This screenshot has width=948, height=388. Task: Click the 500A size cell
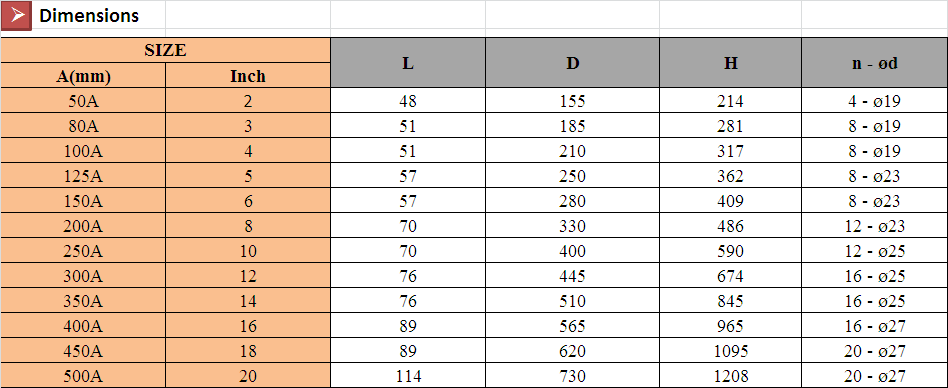(x=83, y=377)
